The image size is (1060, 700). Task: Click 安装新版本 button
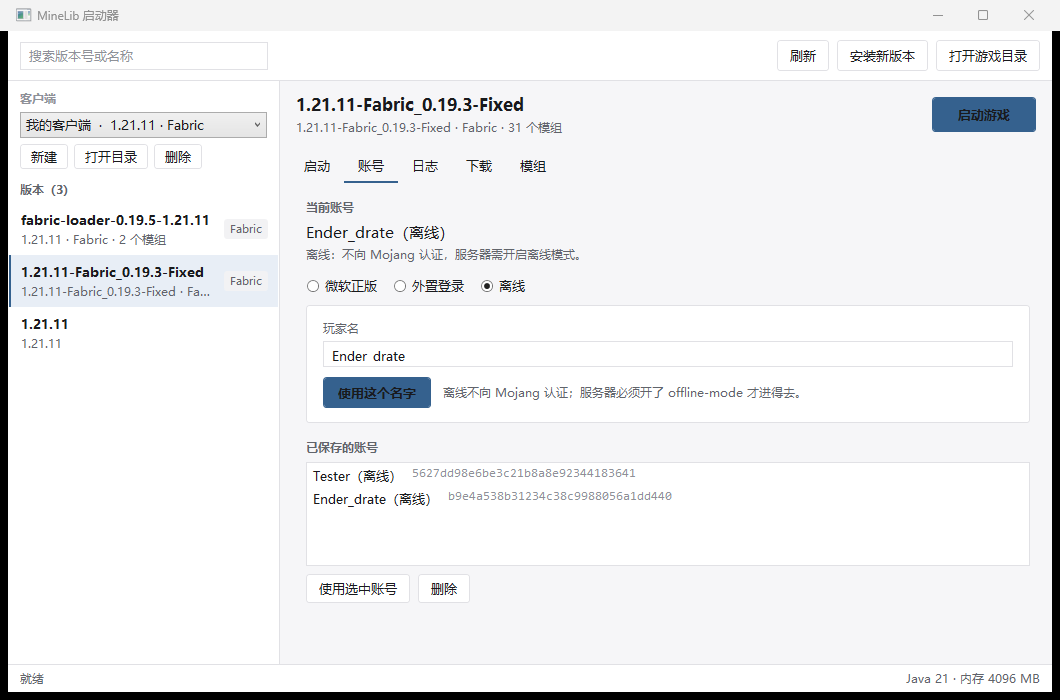coord(882,56)
